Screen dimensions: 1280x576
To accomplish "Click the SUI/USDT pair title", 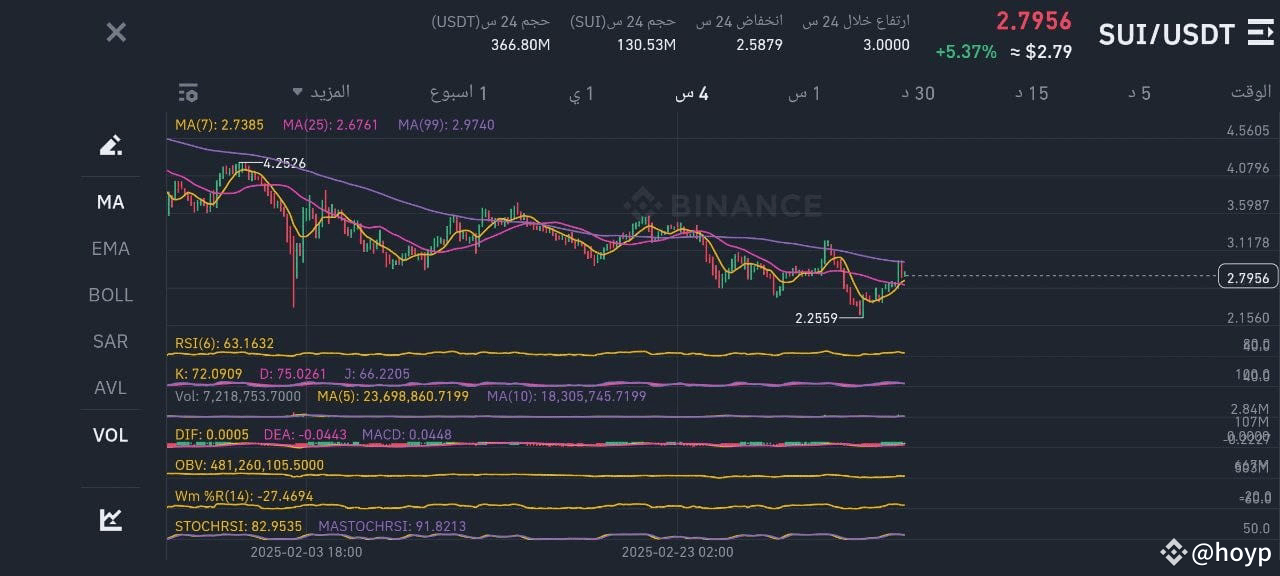I will [x=1167, y=35].
